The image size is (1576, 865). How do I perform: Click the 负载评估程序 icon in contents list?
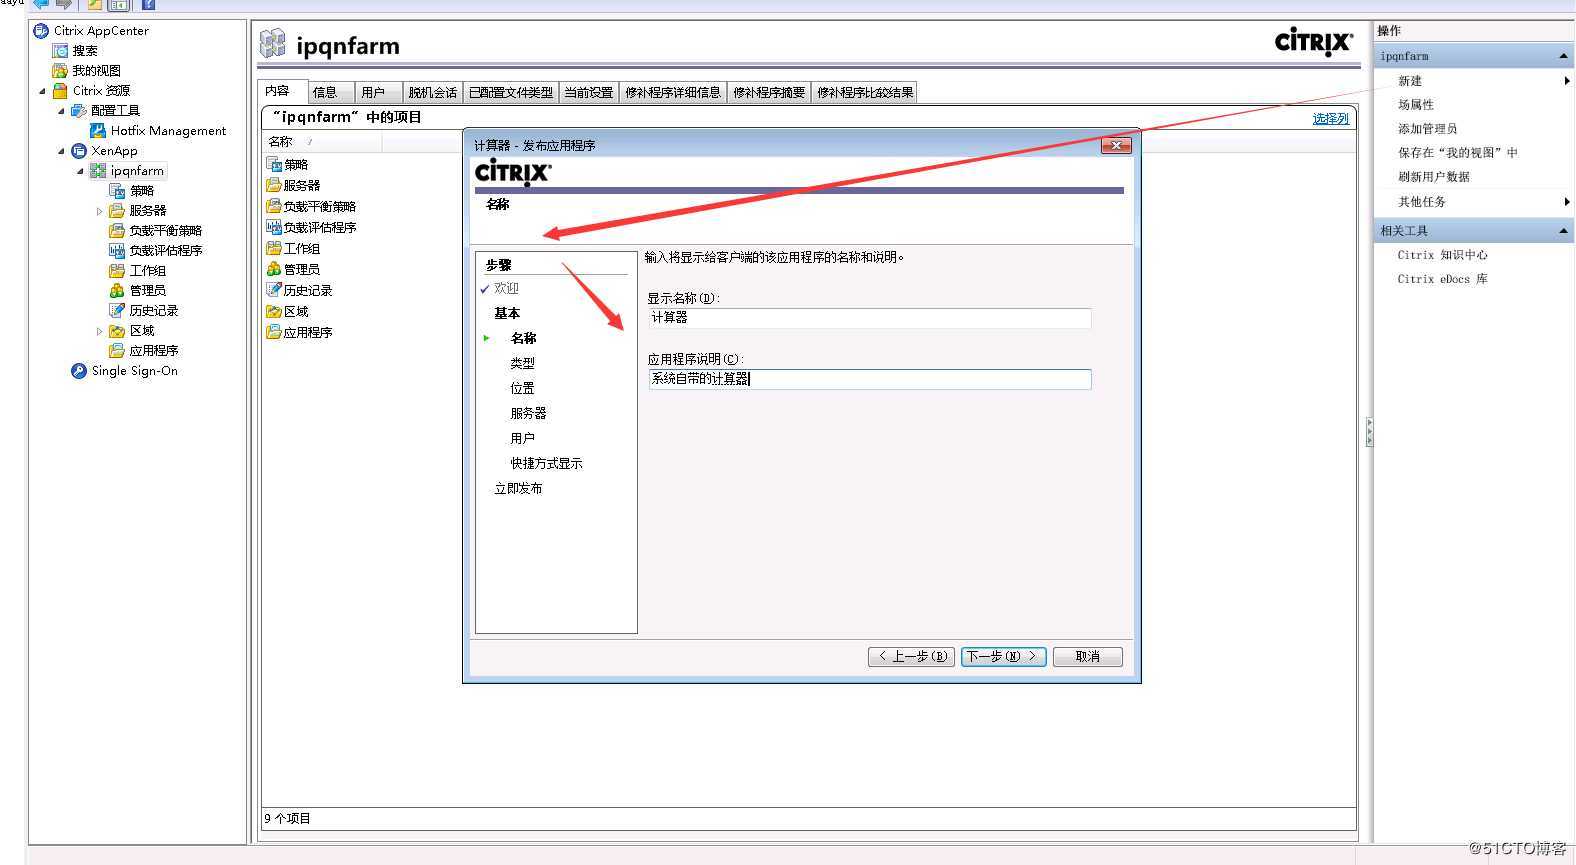coord(274,227)
